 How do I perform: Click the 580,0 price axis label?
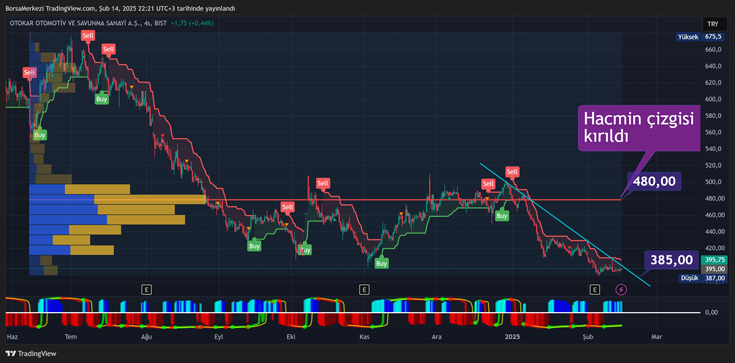pyautogui.click(x=712, y=116)
